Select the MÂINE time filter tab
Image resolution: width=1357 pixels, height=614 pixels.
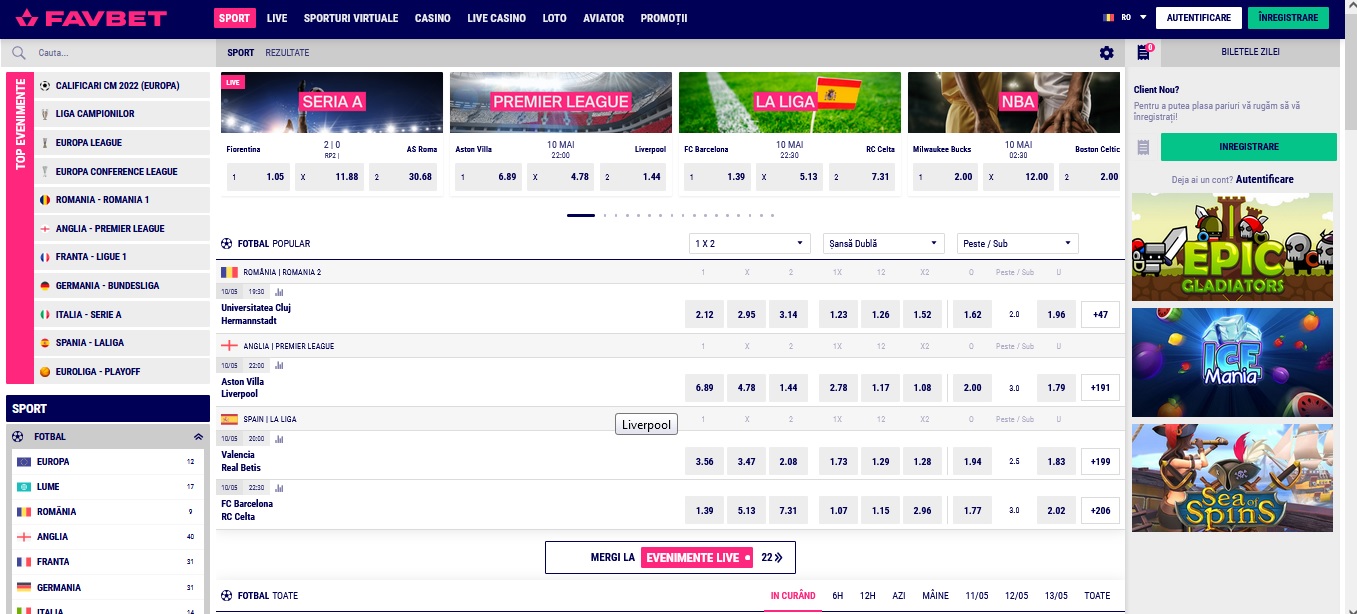click(x=935, y=596)
